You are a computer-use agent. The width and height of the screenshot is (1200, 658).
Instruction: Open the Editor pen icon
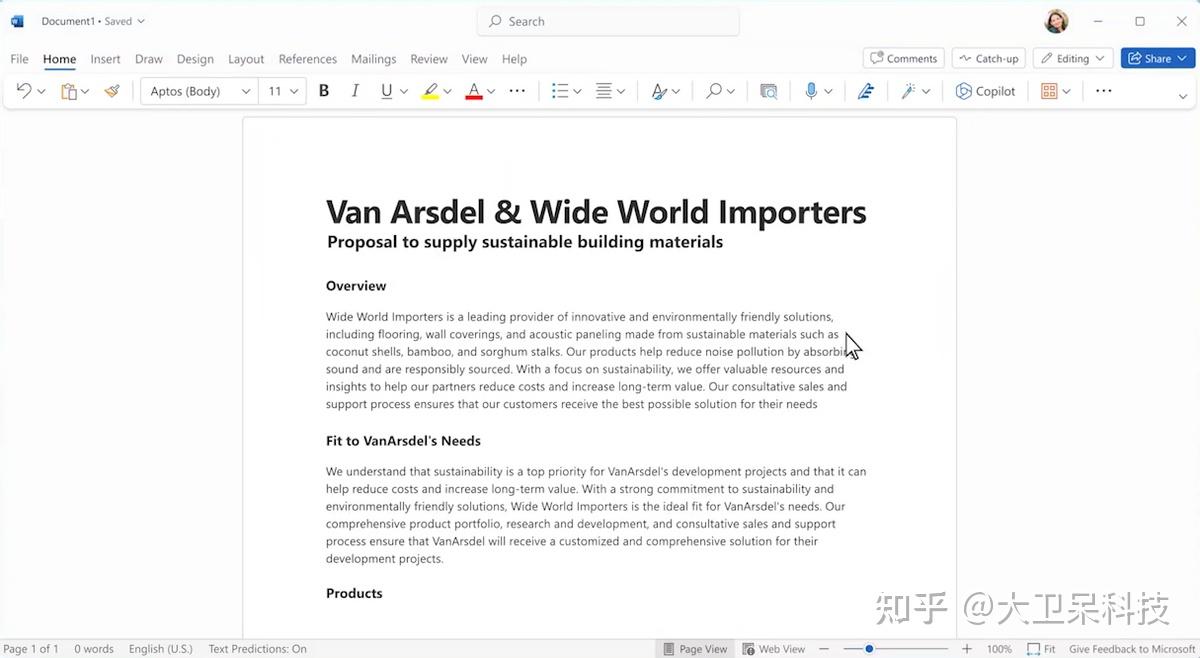tap(866, 91)
